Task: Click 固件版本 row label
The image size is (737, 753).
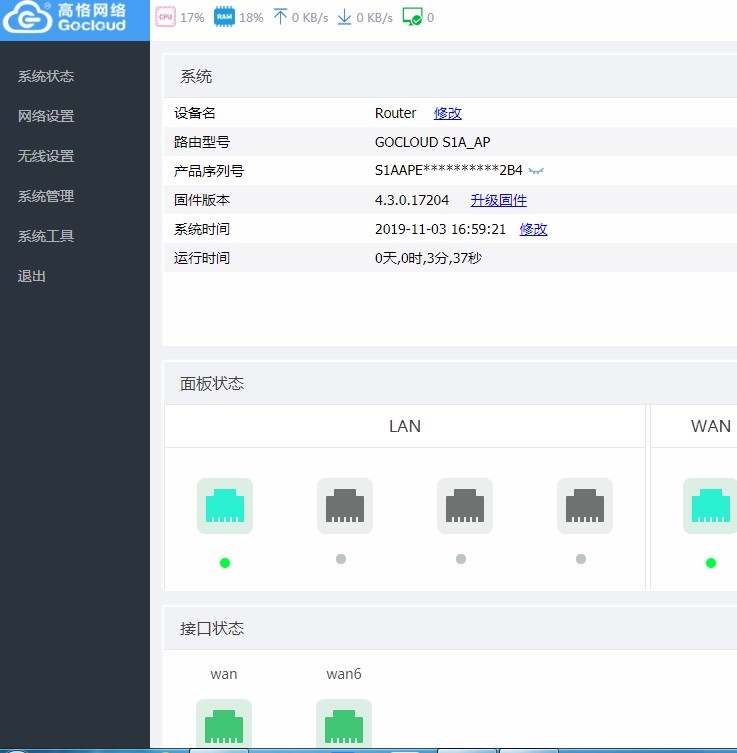Action: [x=202, y=200]
